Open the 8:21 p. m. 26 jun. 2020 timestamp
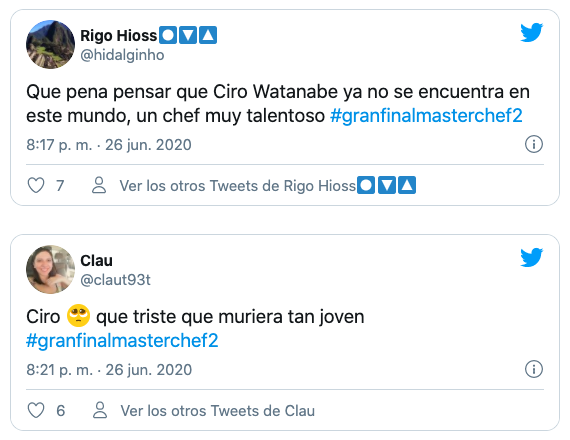The width and height of the screenshot is (570, 440). tap(109, 370)
